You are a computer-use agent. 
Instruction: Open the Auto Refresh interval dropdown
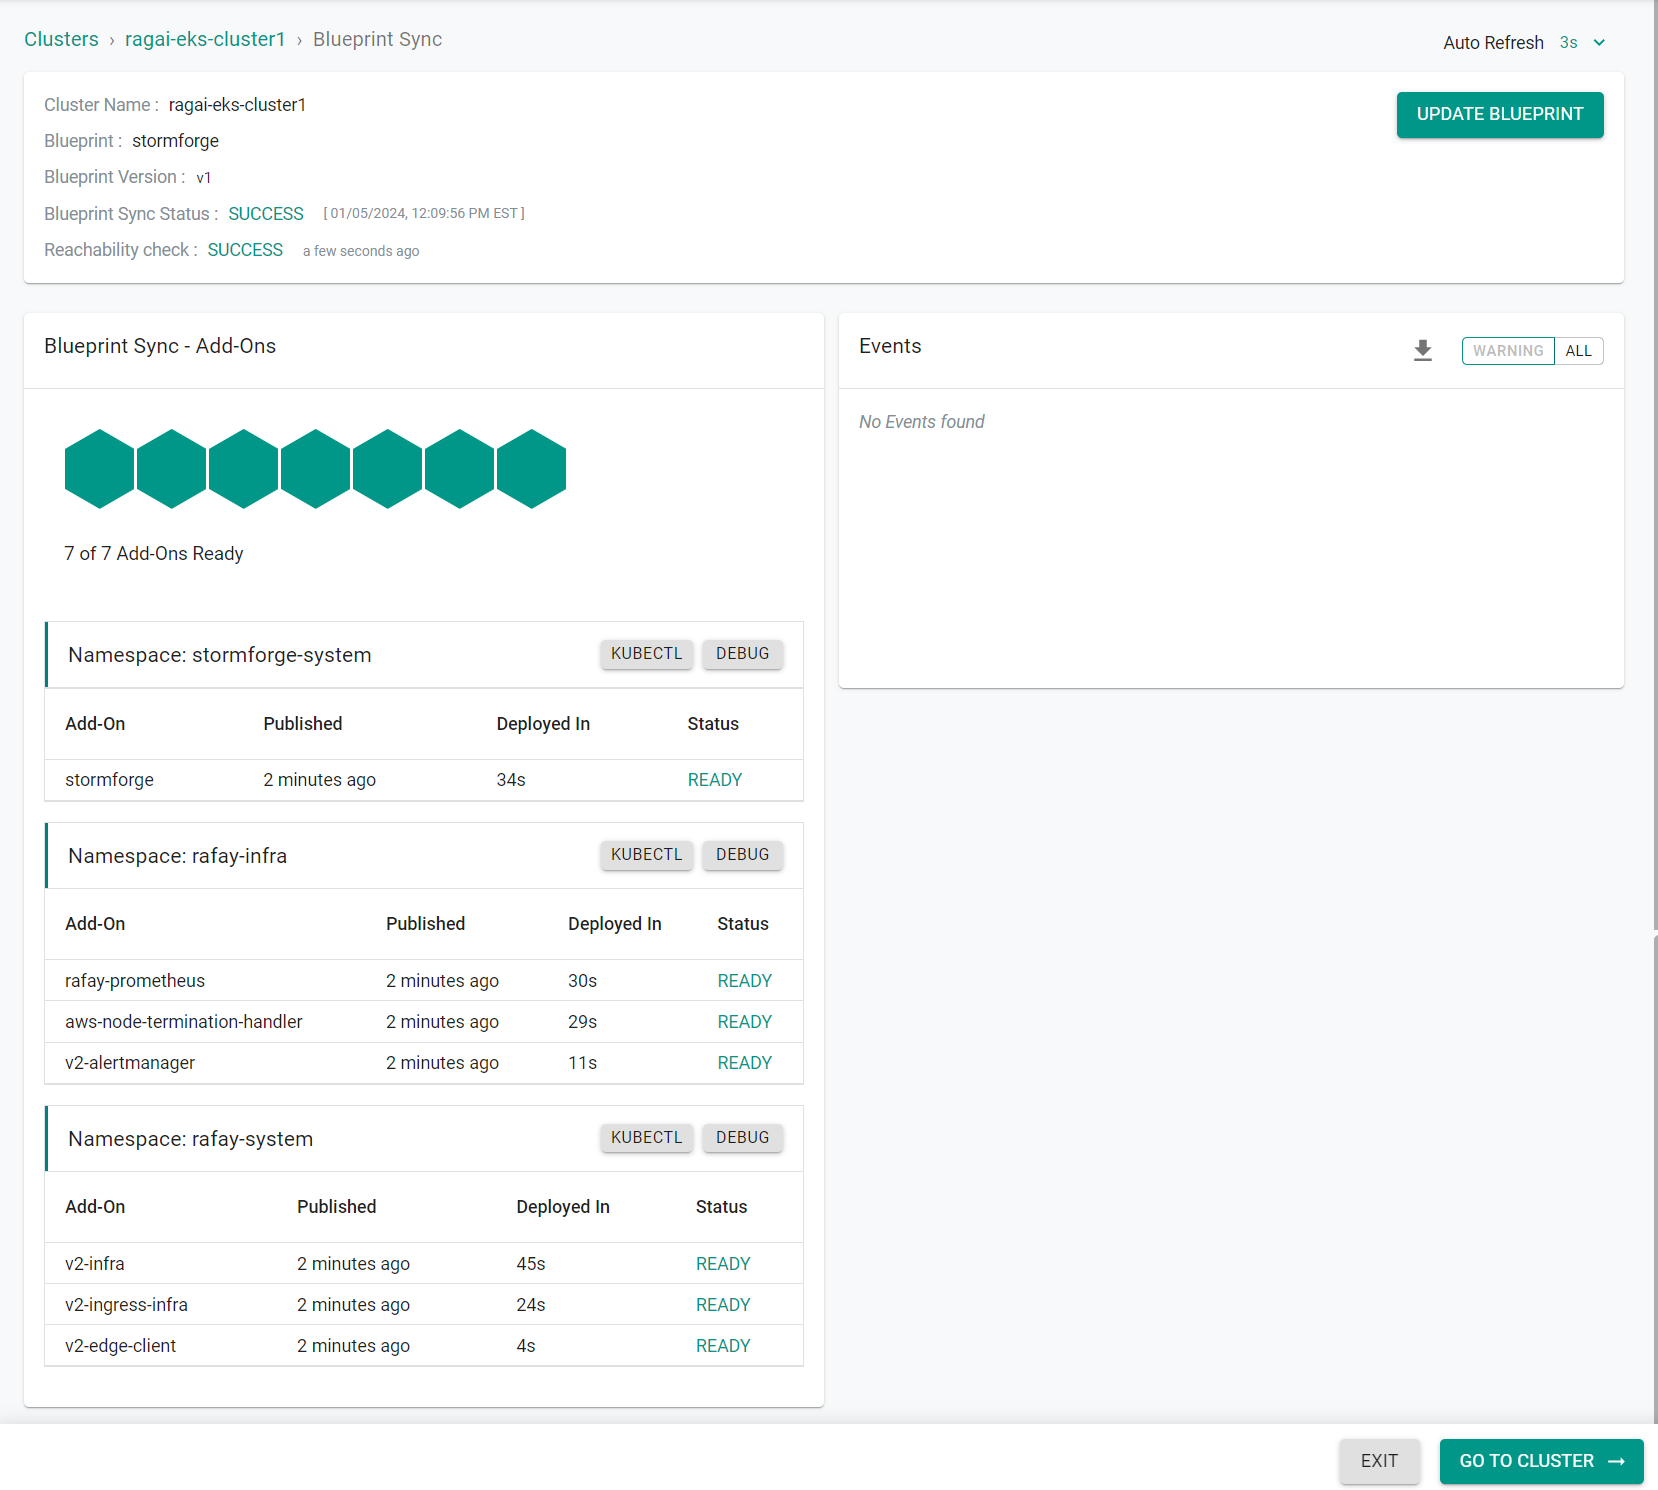click(x=1582, y=43)
